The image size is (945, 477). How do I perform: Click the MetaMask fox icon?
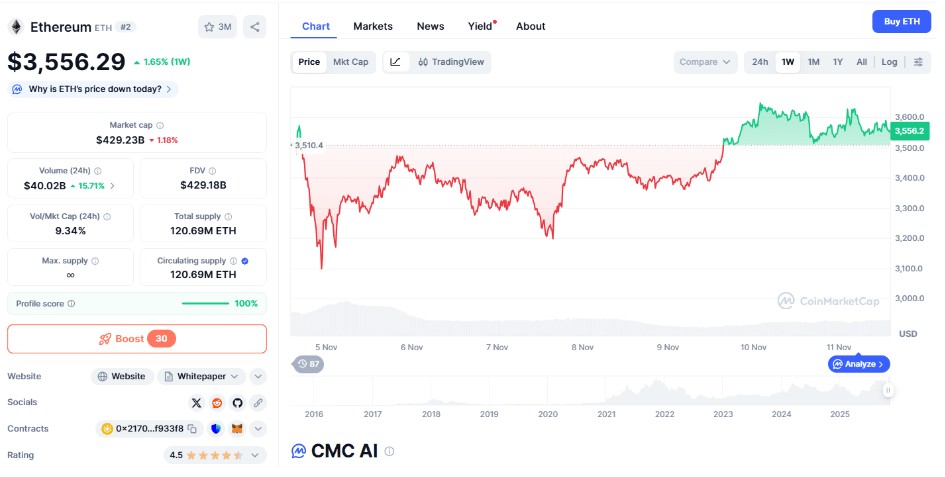point(237,429)
